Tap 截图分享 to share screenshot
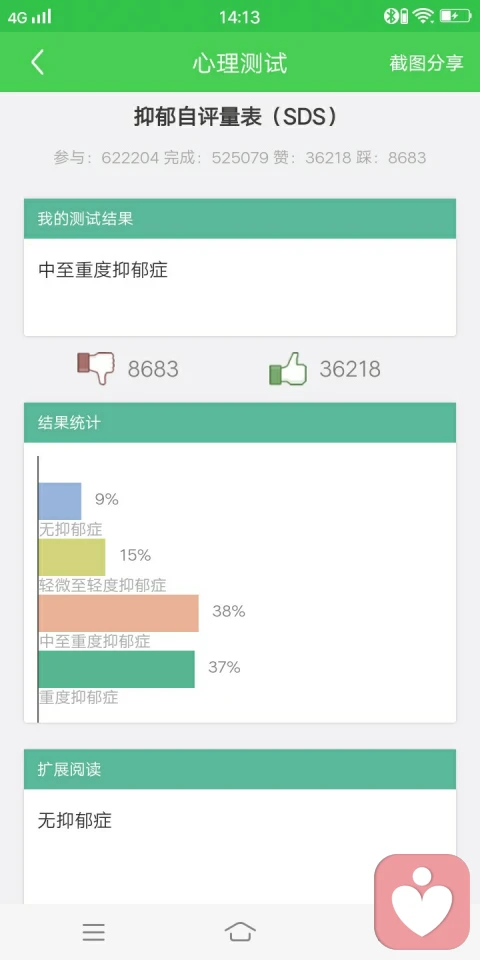480x960 pixels. pos(426,62)
